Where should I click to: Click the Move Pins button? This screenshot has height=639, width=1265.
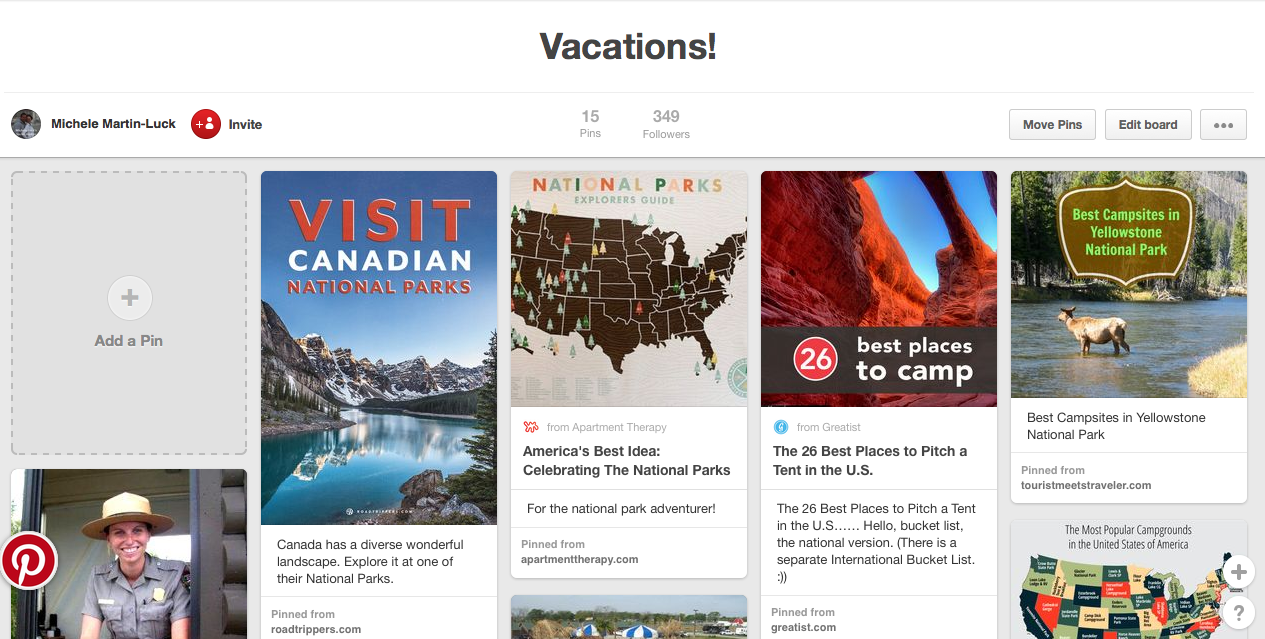coord(1052,125)
